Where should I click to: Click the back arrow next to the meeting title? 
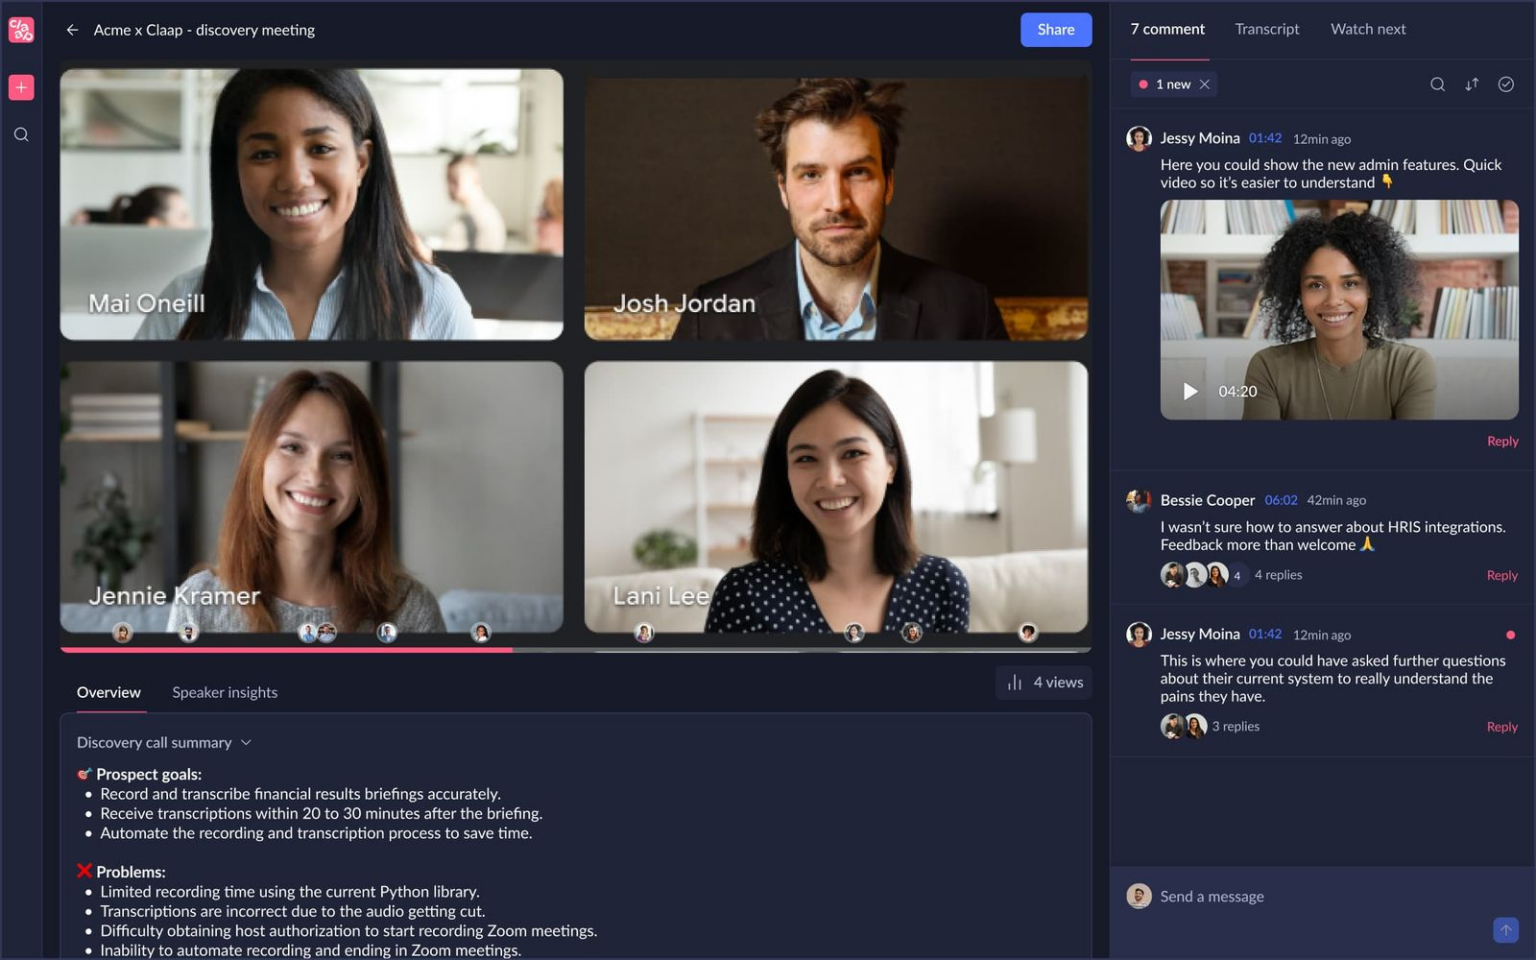click(71, 29)
